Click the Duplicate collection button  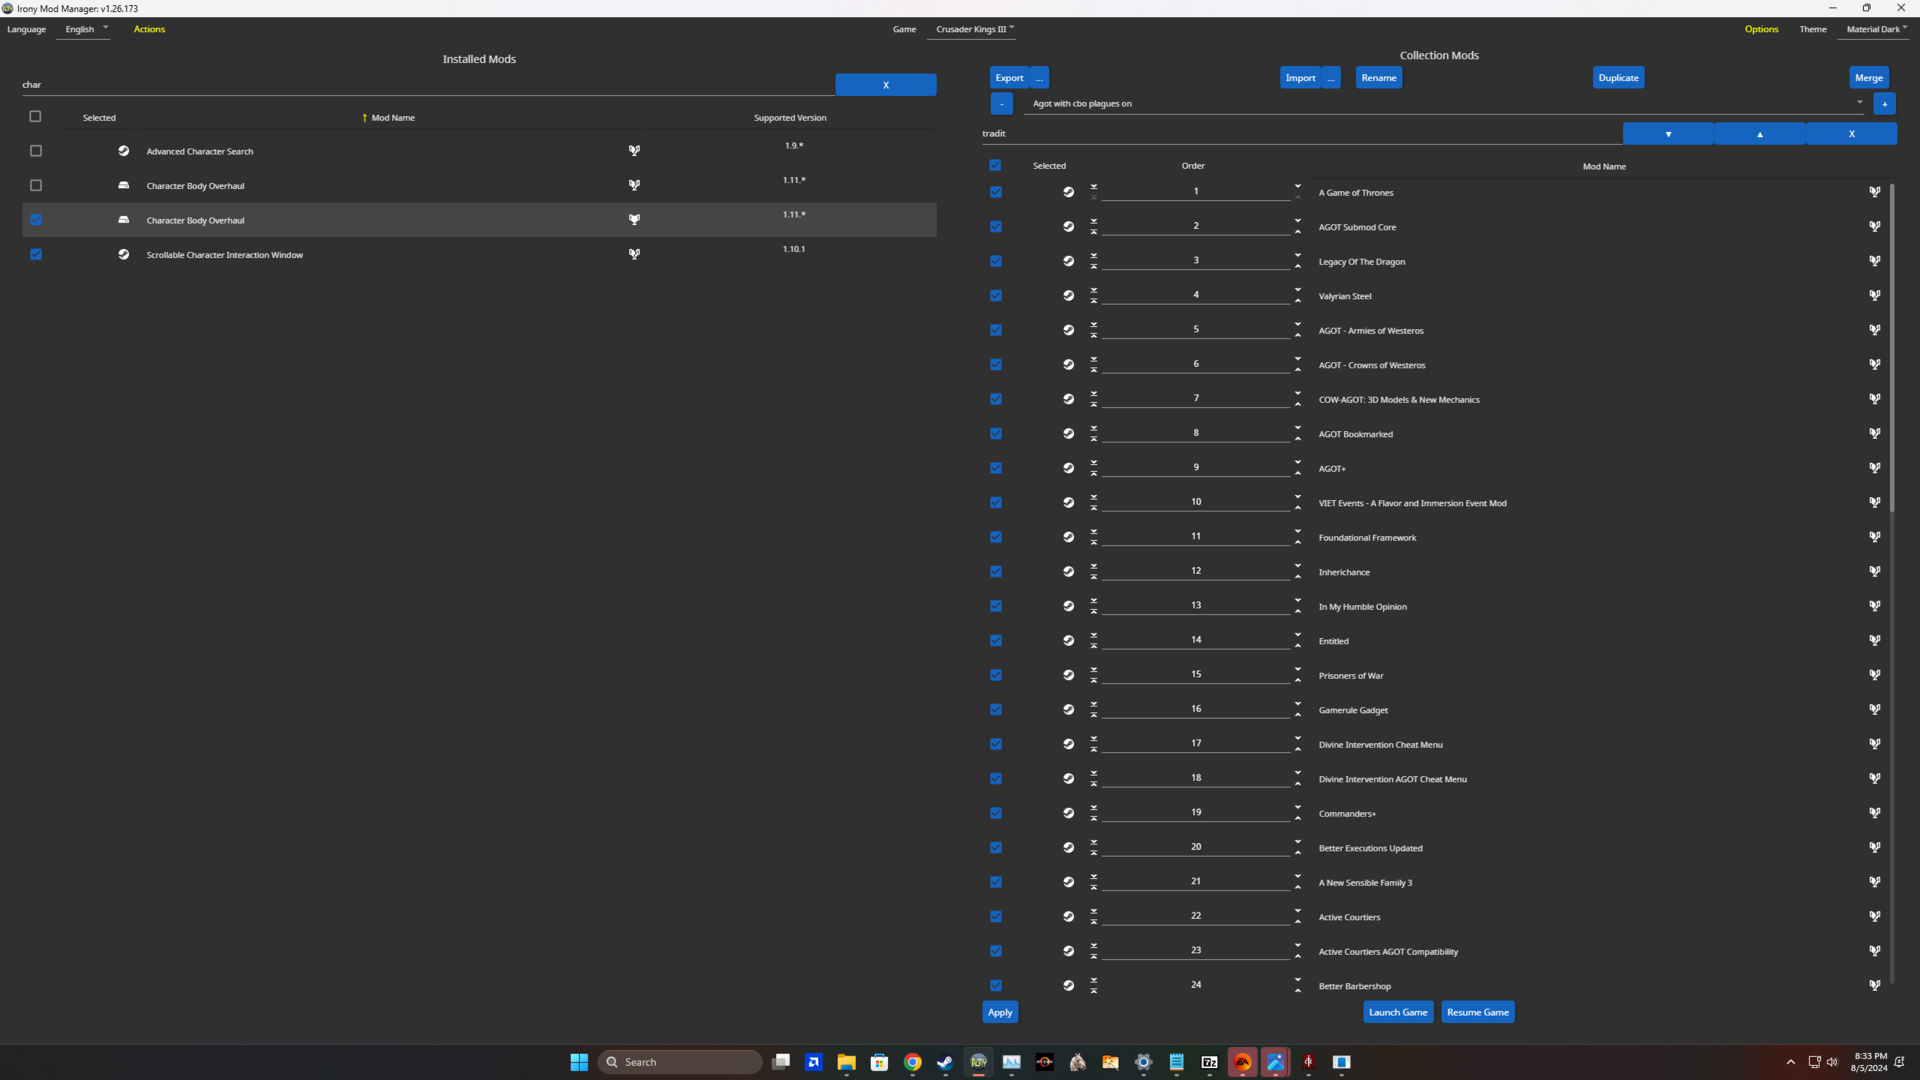coord(1618,77)
